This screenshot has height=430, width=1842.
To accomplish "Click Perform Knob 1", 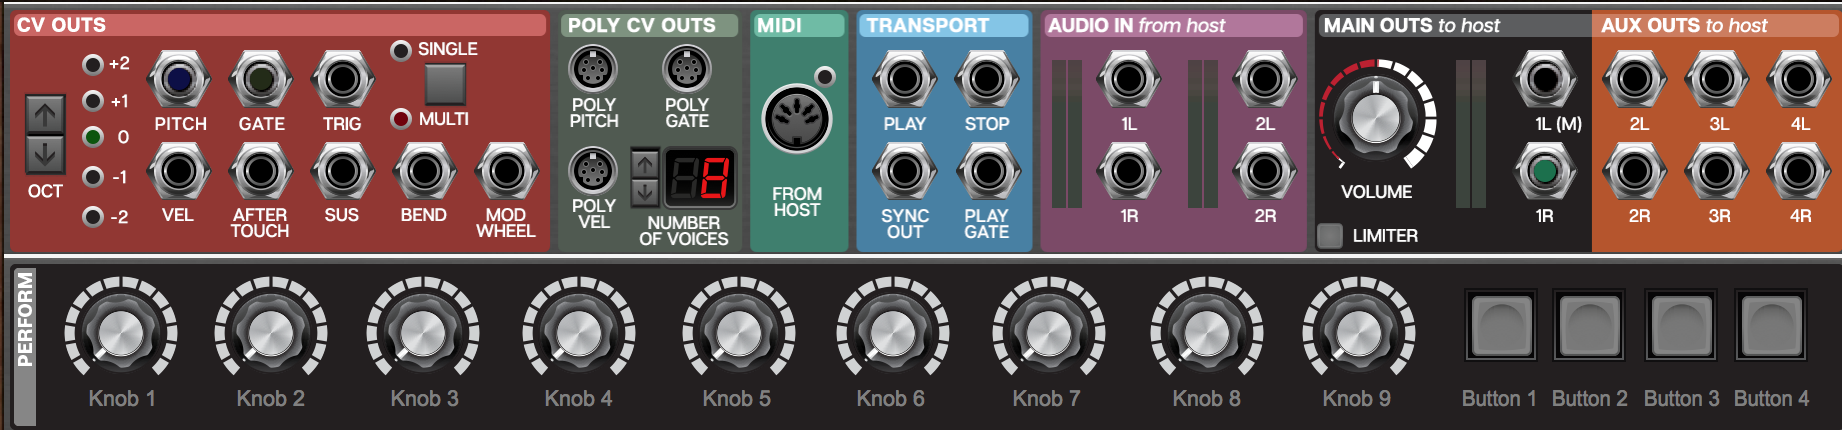I will 121,333.
